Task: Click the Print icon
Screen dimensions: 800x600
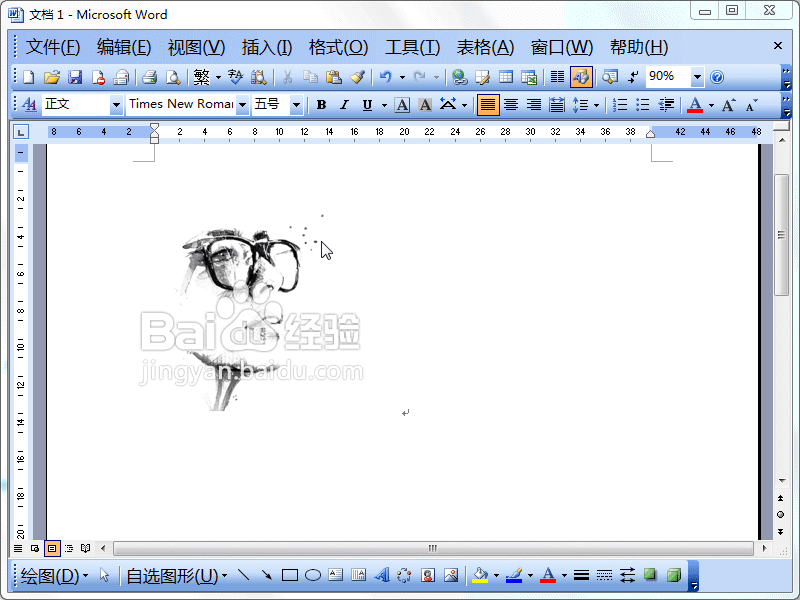Action: [149, 77]
